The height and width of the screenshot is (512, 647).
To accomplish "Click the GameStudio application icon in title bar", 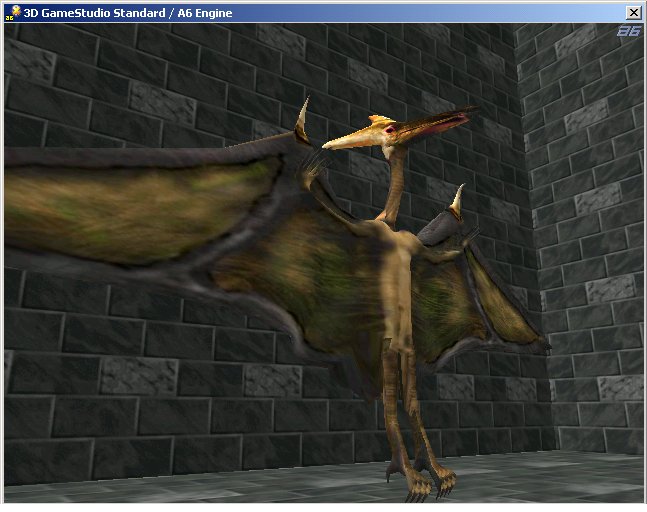I will pyautogui.click(x=13, y=13).
